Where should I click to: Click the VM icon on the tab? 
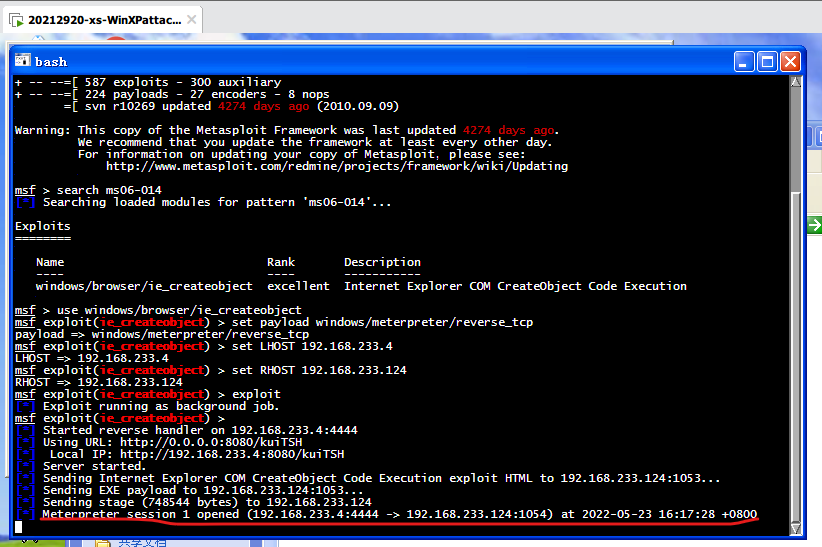click(16, 20)
